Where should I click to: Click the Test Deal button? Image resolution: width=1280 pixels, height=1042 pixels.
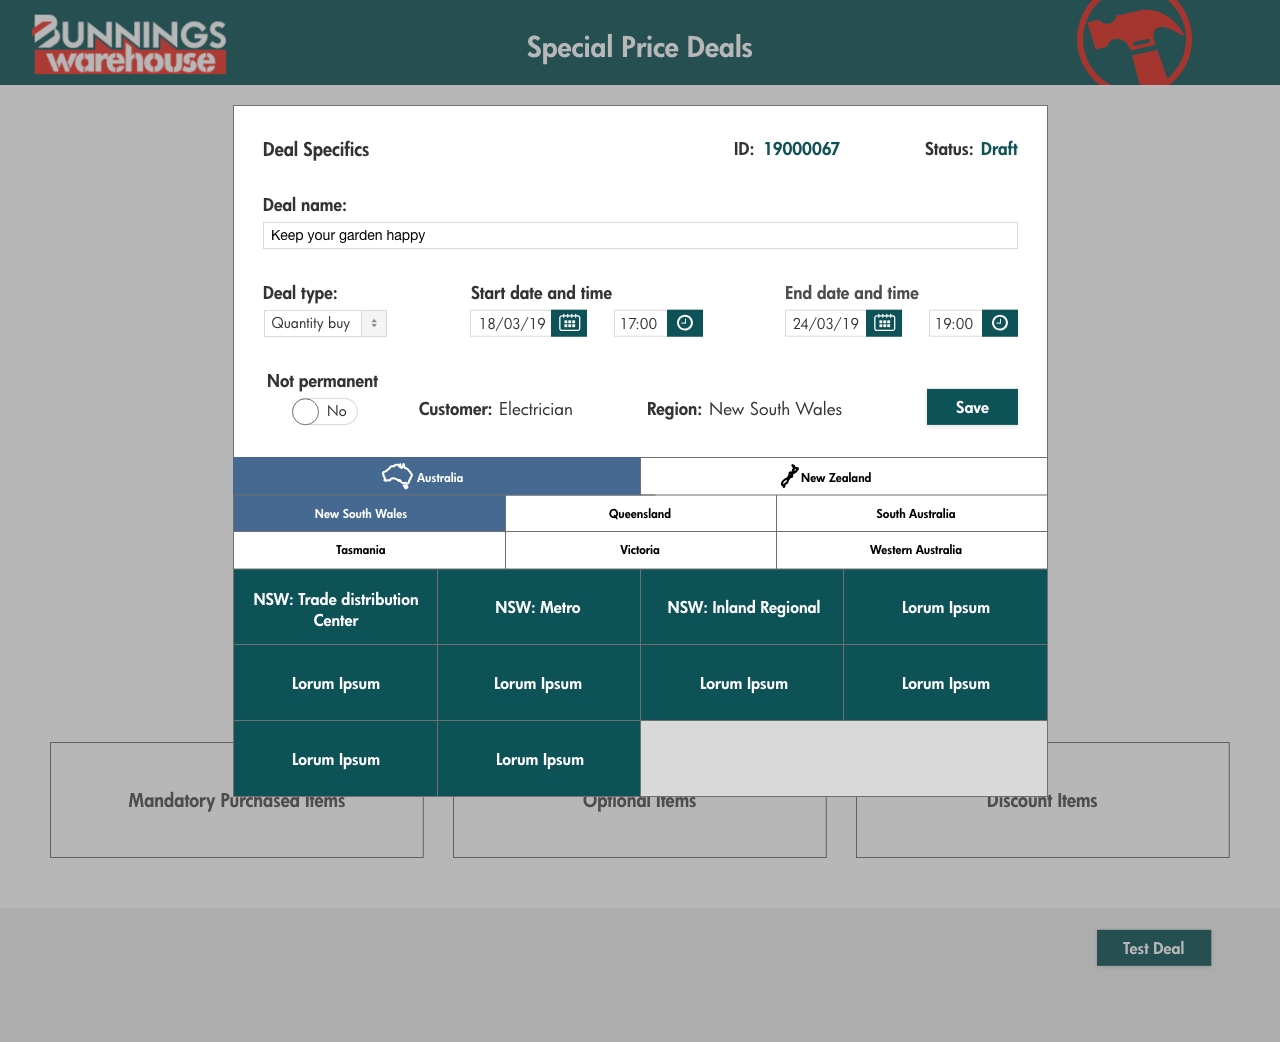click(x=1153, y=948)
